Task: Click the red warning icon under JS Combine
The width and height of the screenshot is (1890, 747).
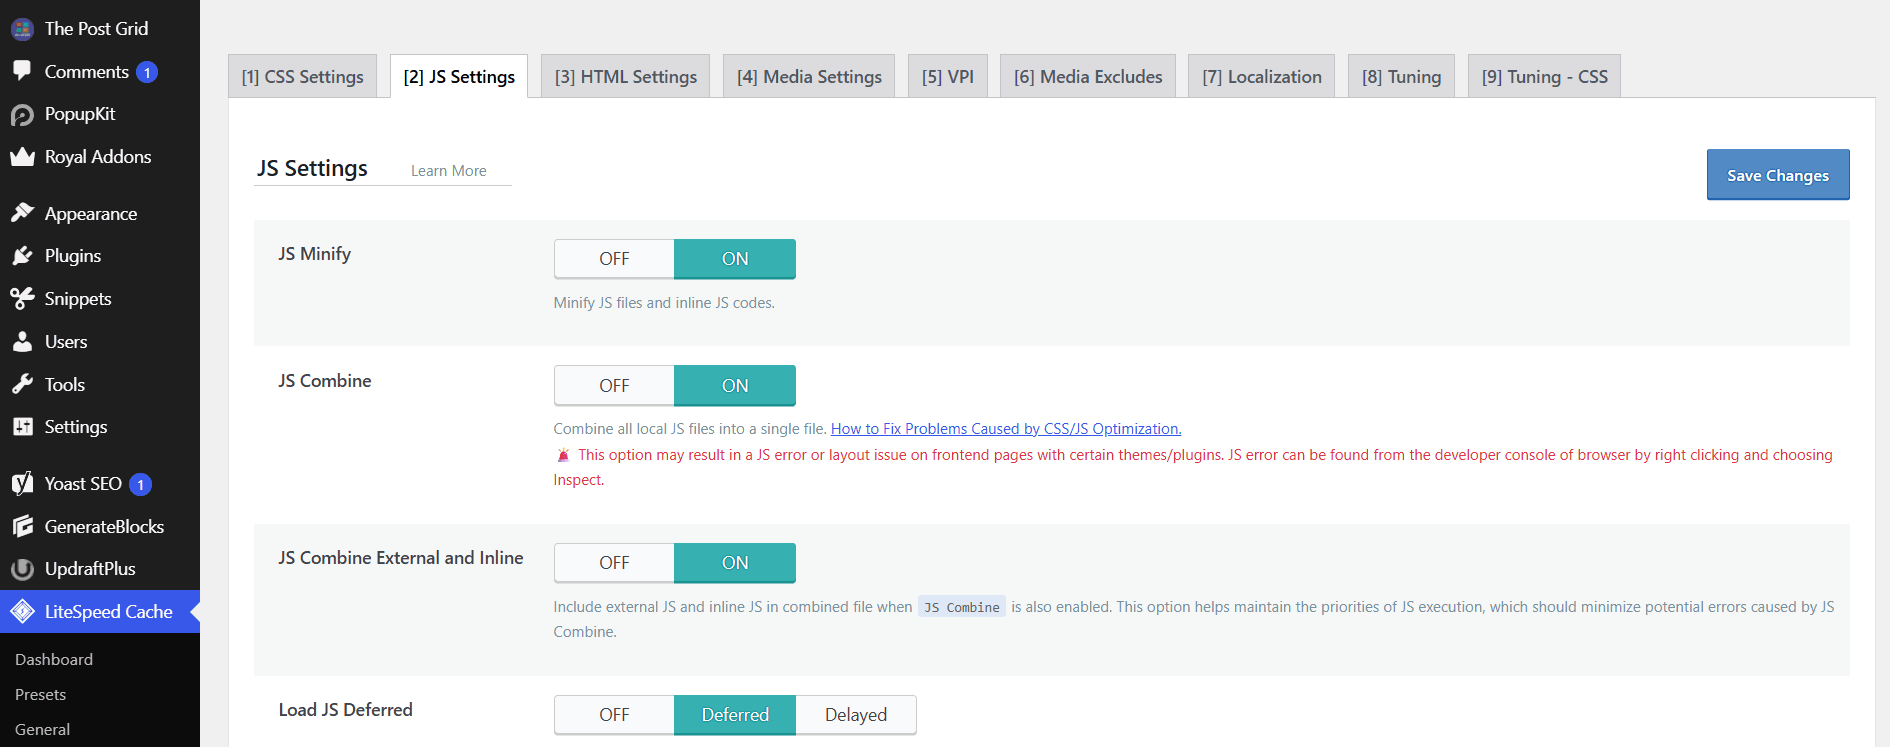Action: (x=563, y=455)
